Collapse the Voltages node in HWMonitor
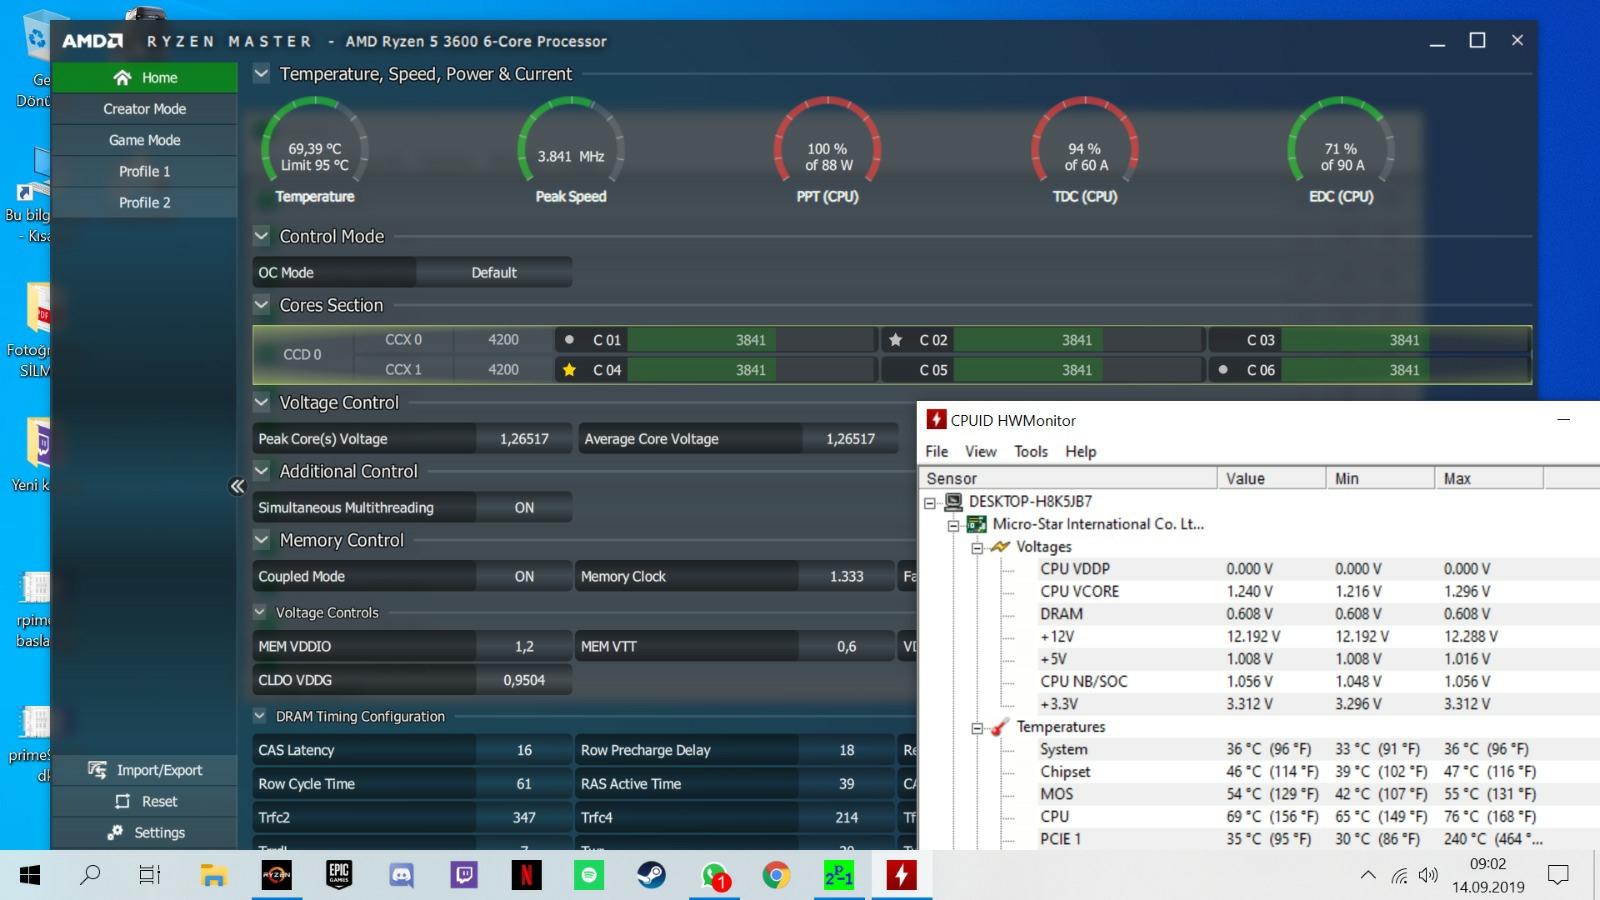The height and width of the screenshot is (900, 1600). coord(977,548)
